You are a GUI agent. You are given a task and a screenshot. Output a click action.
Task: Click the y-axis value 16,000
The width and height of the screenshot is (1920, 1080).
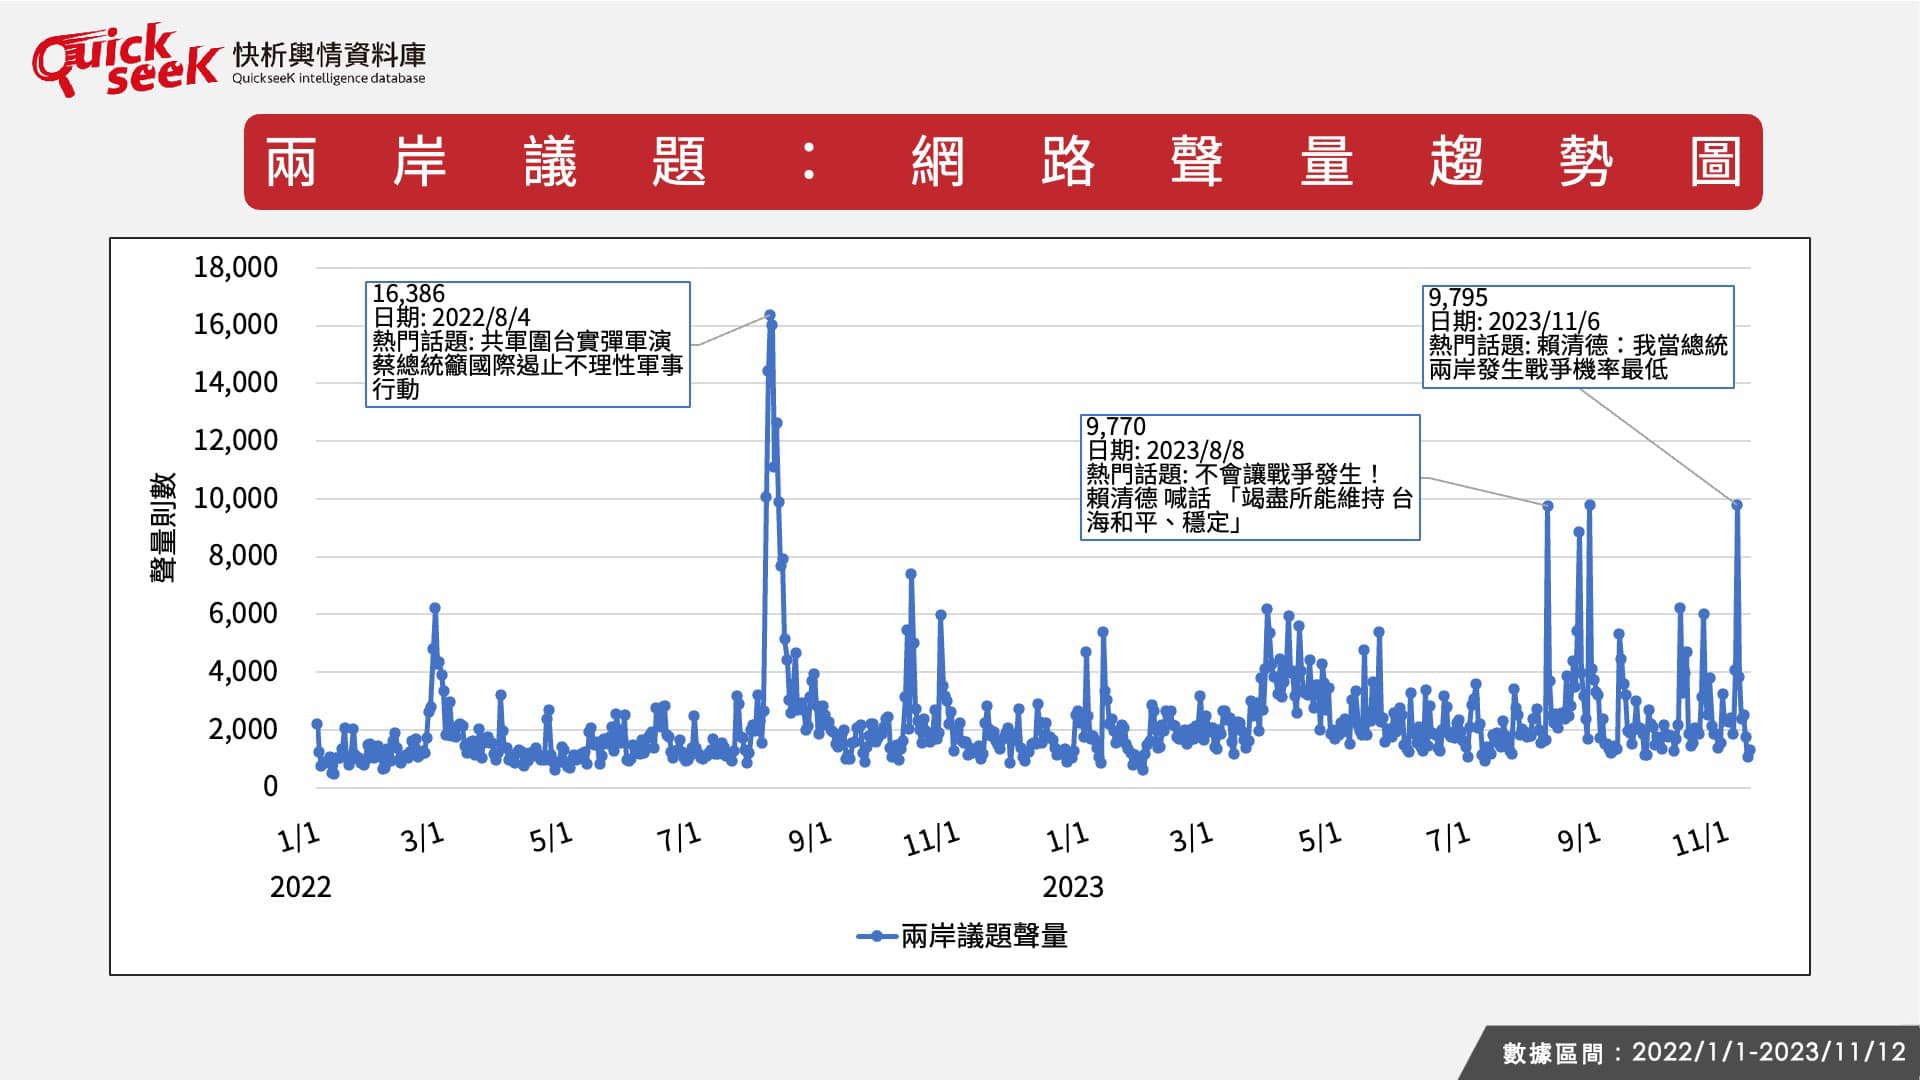pyautogui.click(x=236, y=324)
